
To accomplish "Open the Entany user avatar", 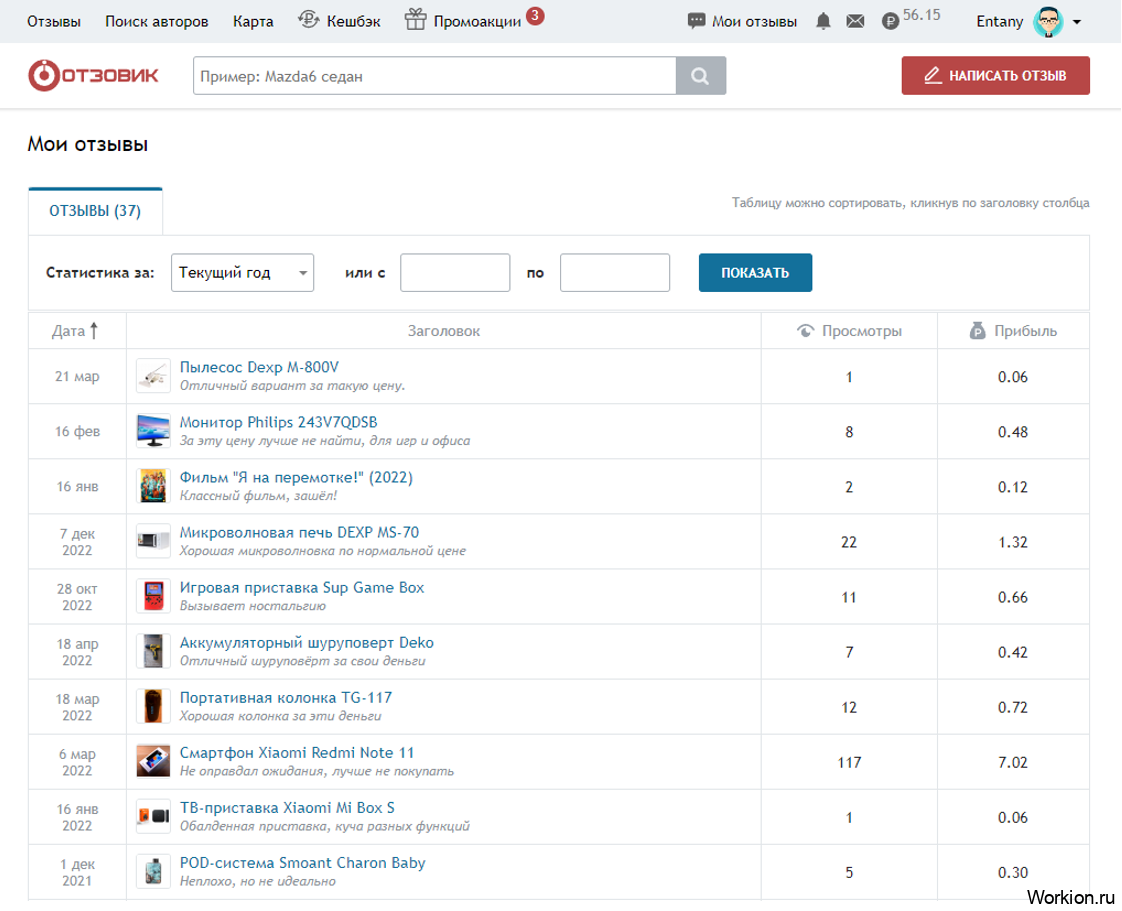I will (1048, 21).
